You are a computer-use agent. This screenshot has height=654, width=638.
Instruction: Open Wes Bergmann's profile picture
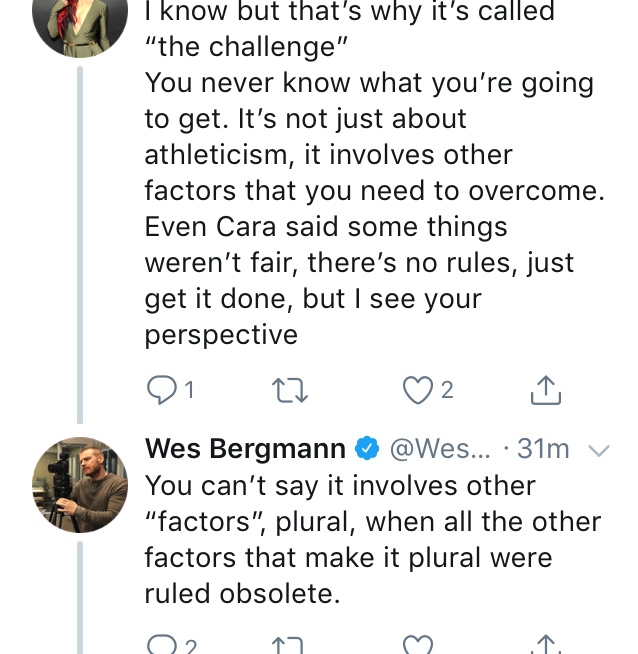click(x=80, y=485)
